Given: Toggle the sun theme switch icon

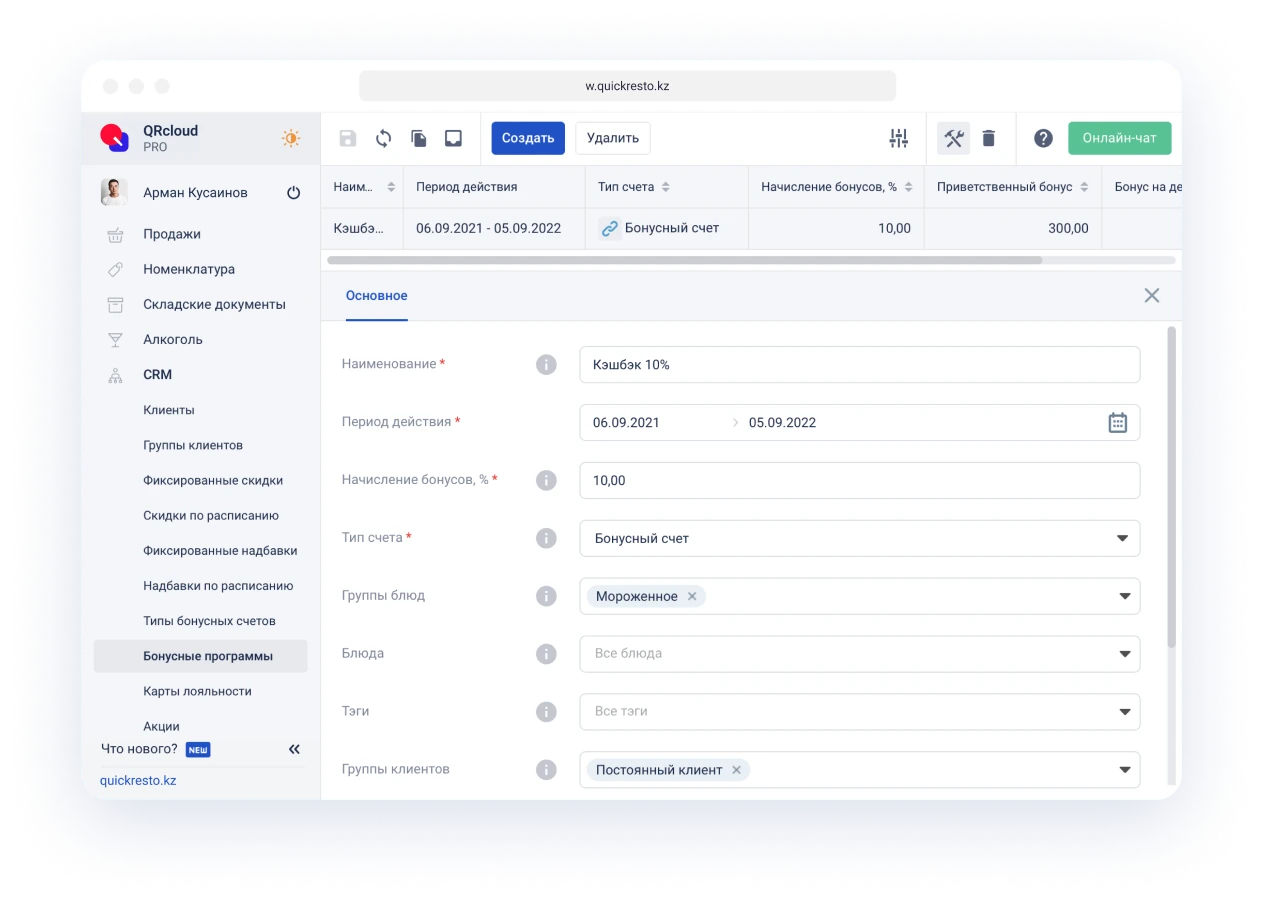Looking at the screenshot, I should pos(291,138).
